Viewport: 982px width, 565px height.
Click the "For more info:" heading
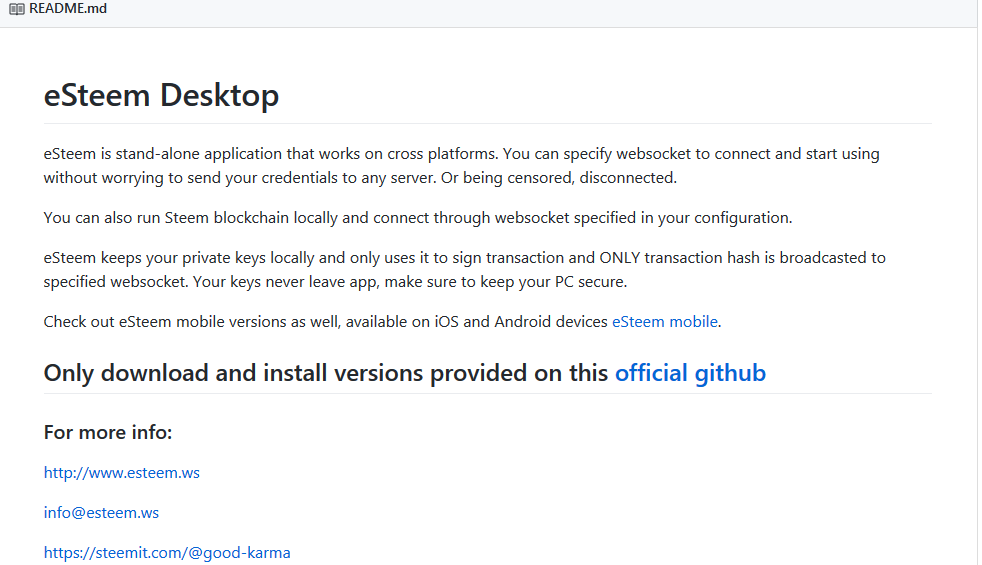(108, 432)
